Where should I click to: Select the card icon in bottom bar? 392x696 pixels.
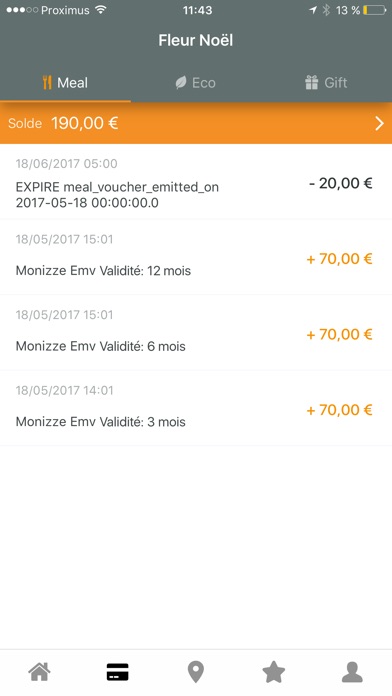pos(118,672)
